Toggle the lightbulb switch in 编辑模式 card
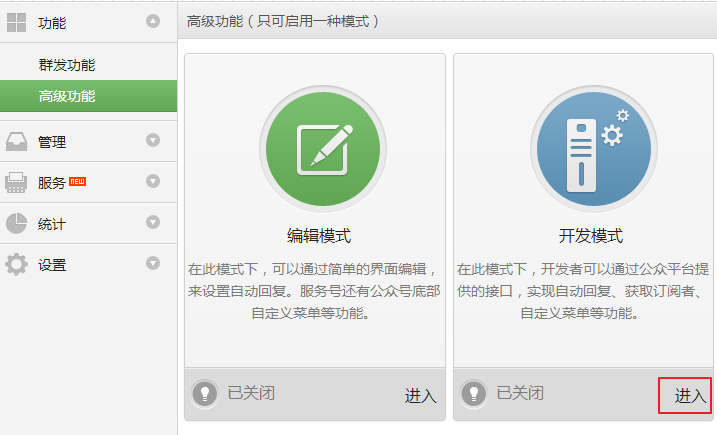This screenshot has height=435, width=717. click(x=204, y=393)
